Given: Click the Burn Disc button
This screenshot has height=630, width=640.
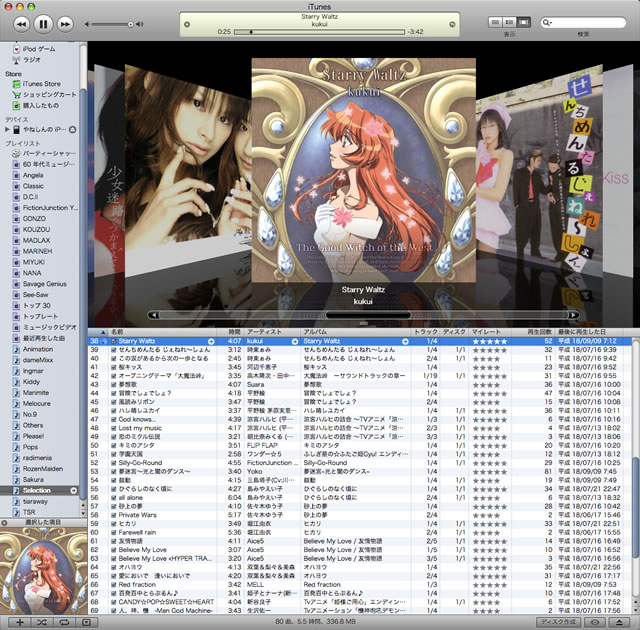Looking at the screenshot, I should coord(558,622).
